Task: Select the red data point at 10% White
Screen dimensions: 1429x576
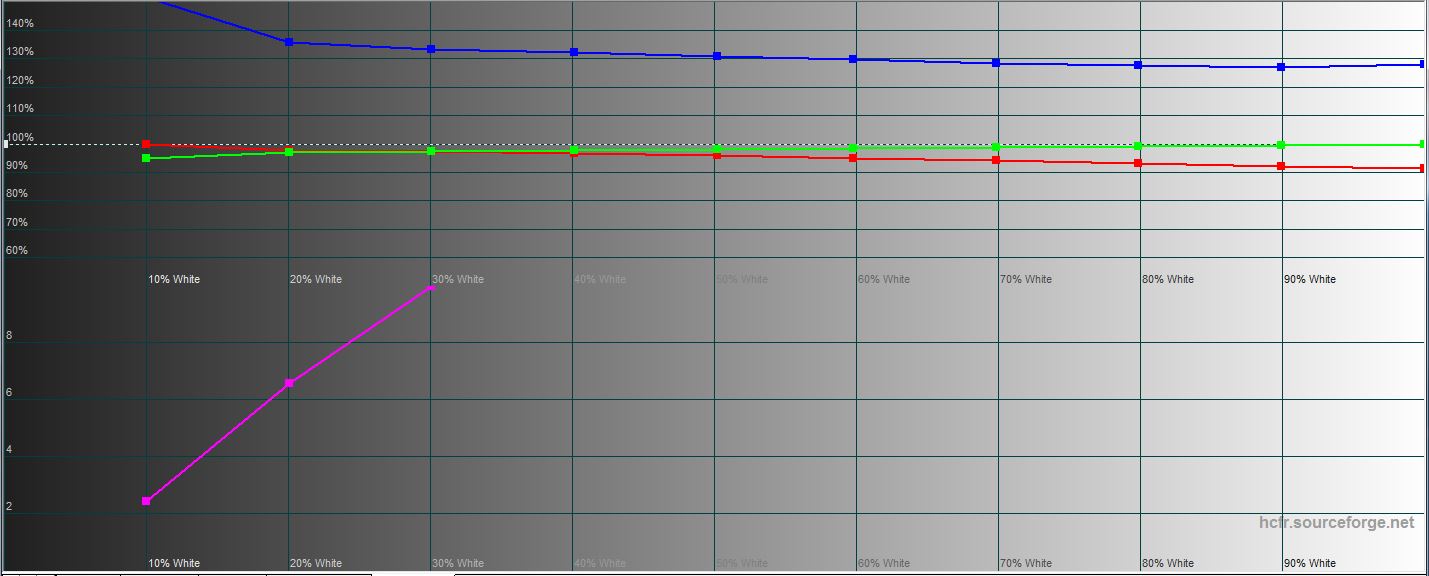Action: tap(147, 145)
